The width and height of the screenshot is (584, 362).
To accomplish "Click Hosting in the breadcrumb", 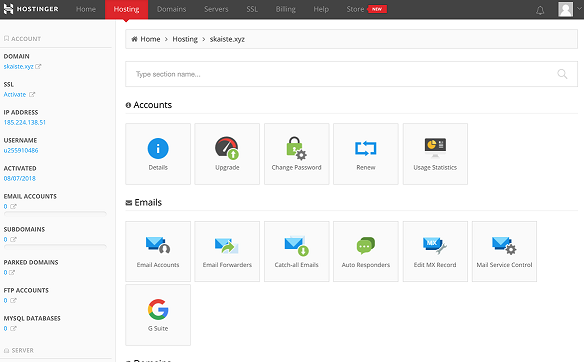I will pyautogui.click(x=185, y=39).
